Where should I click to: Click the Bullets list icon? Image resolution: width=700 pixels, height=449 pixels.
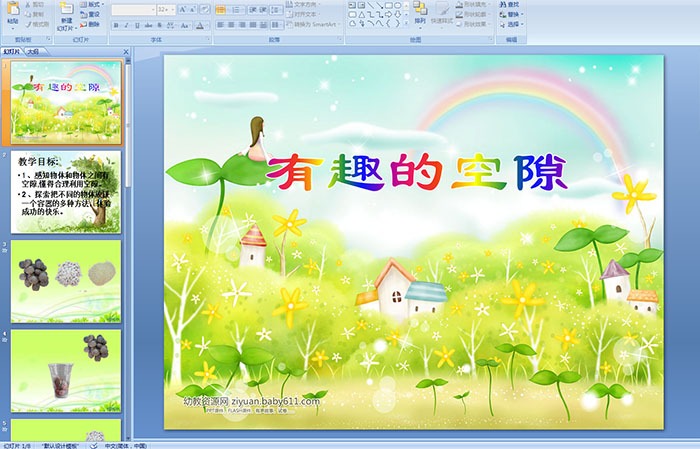pyautogui.click(x=221, y=9)
